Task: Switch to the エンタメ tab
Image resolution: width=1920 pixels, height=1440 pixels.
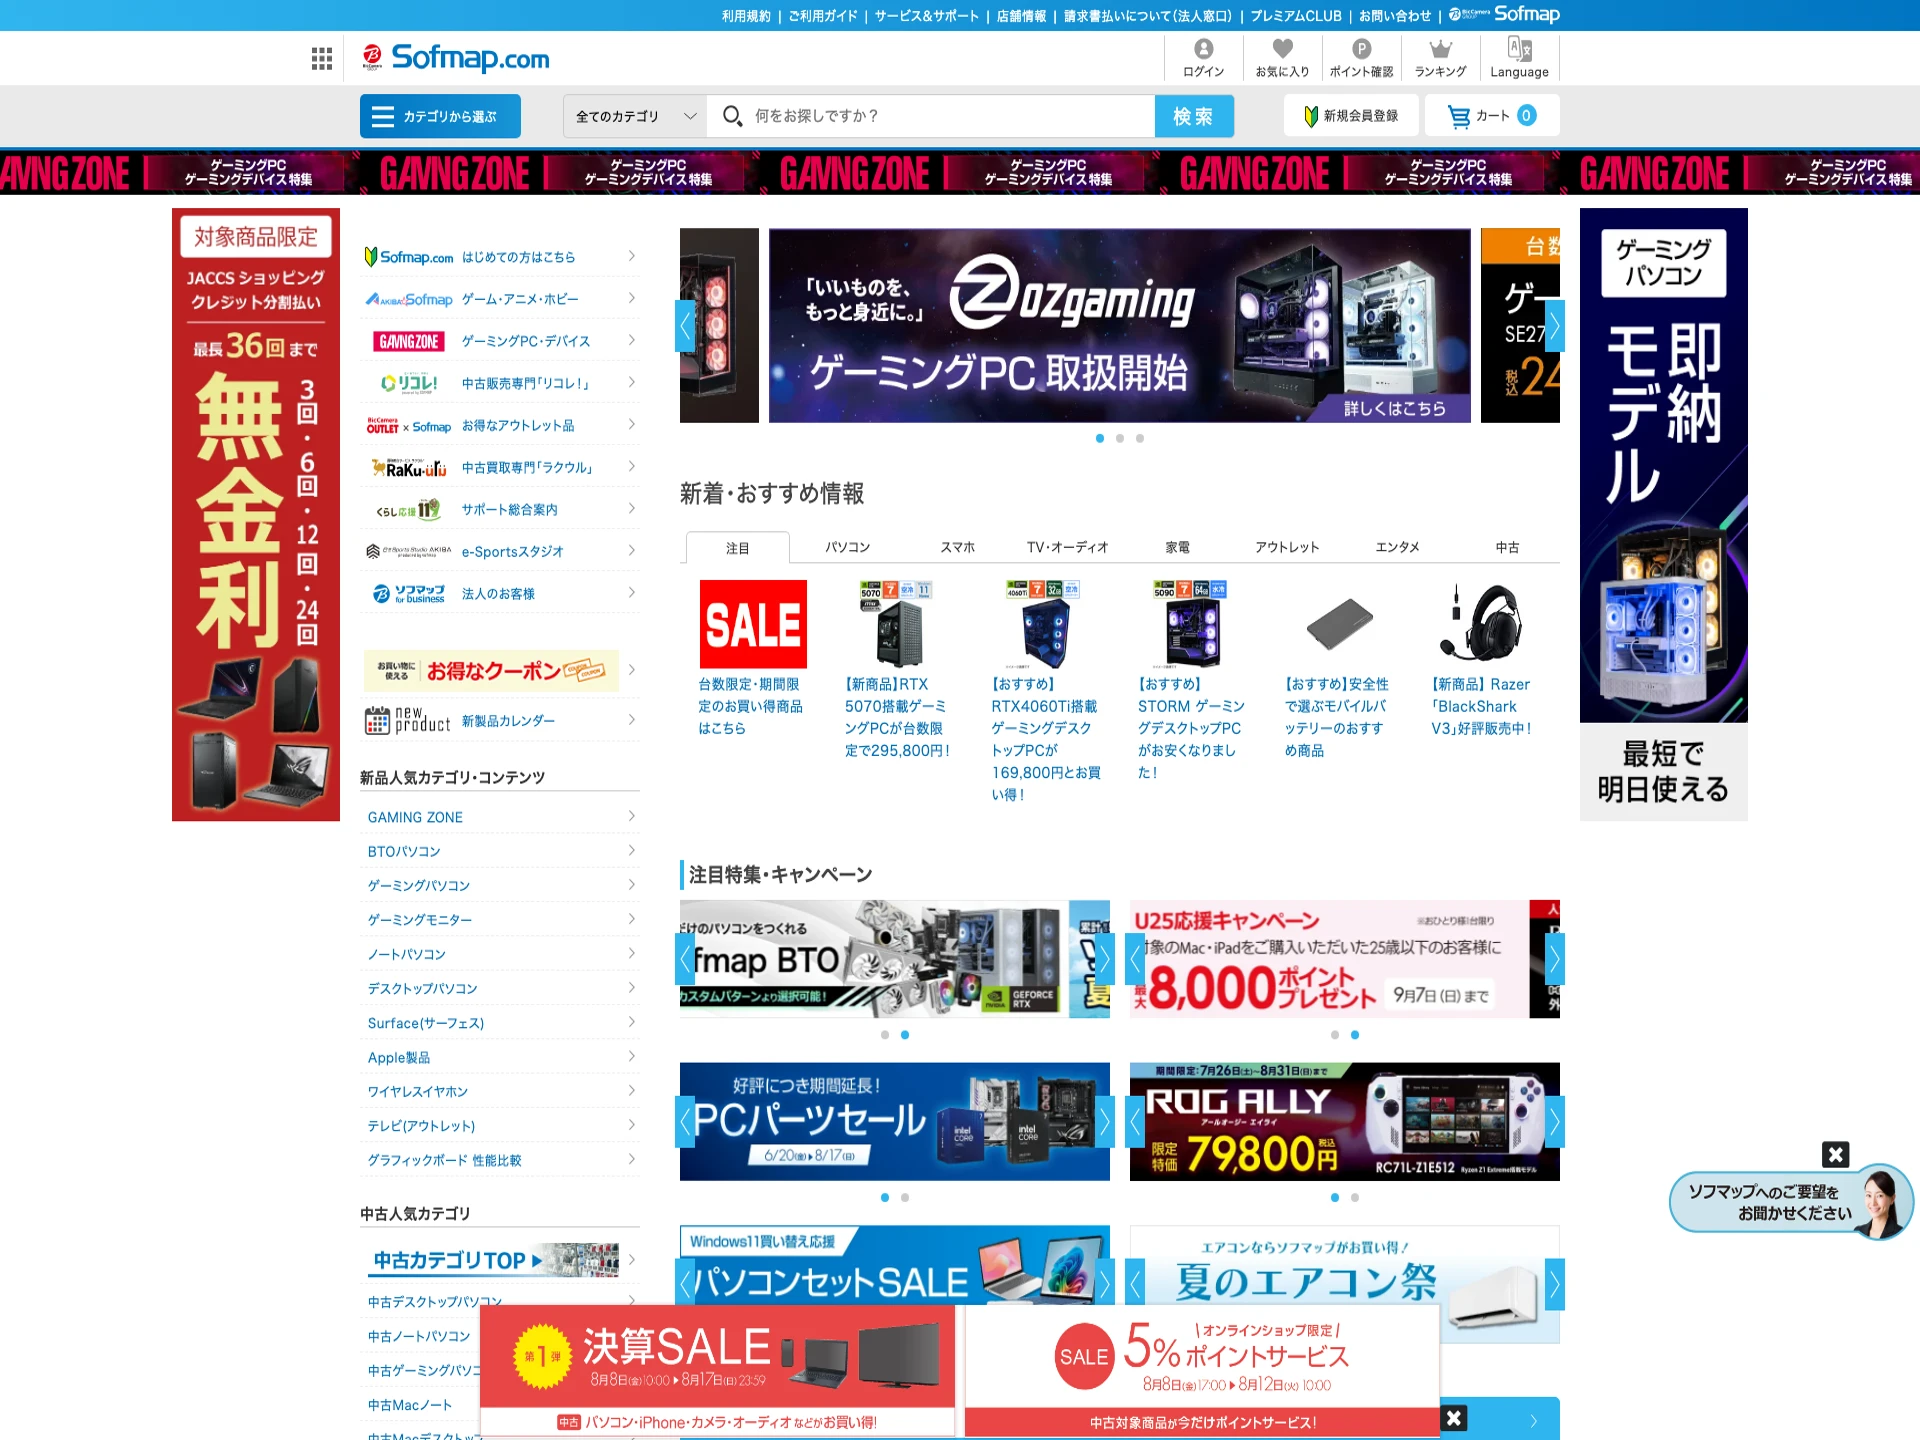Action: click(1398, 547)
